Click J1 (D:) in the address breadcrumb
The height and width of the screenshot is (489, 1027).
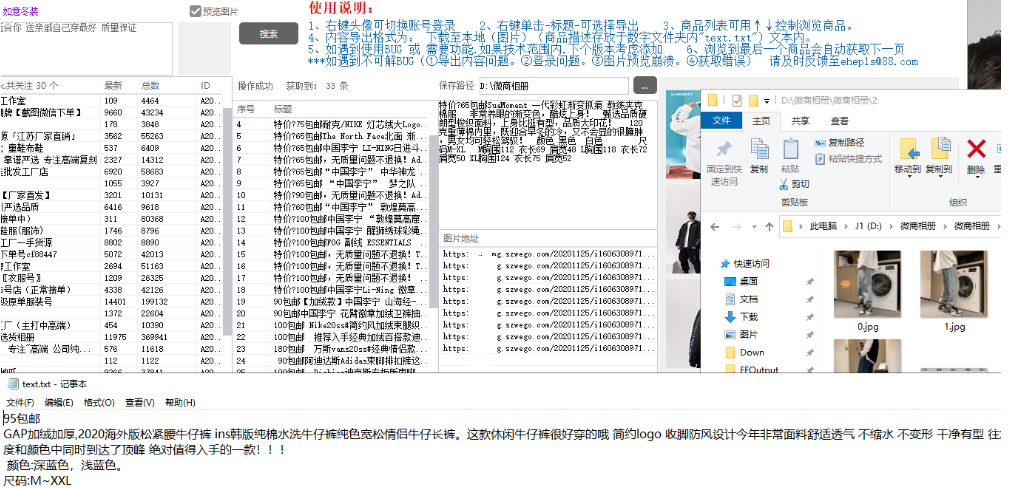(x=868, y=226)
